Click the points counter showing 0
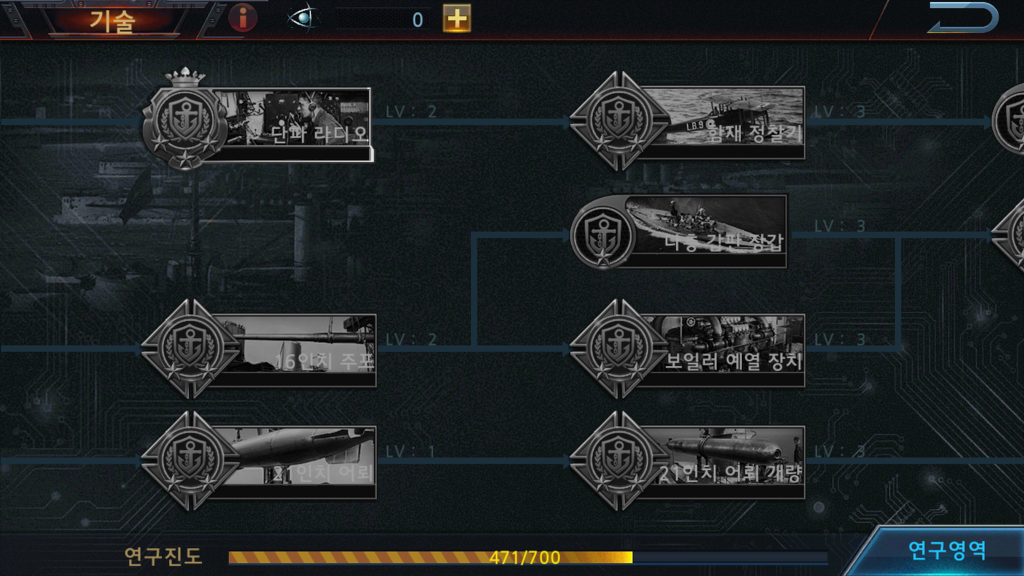 tap(383, 20)
